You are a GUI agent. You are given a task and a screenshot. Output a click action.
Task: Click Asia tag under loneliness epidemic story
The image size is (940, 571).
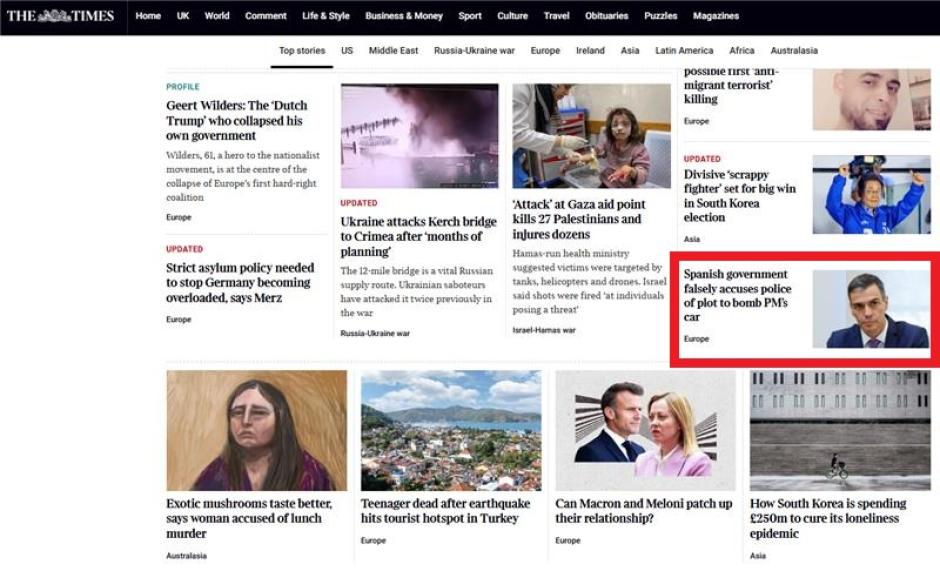tap(758, 556)
